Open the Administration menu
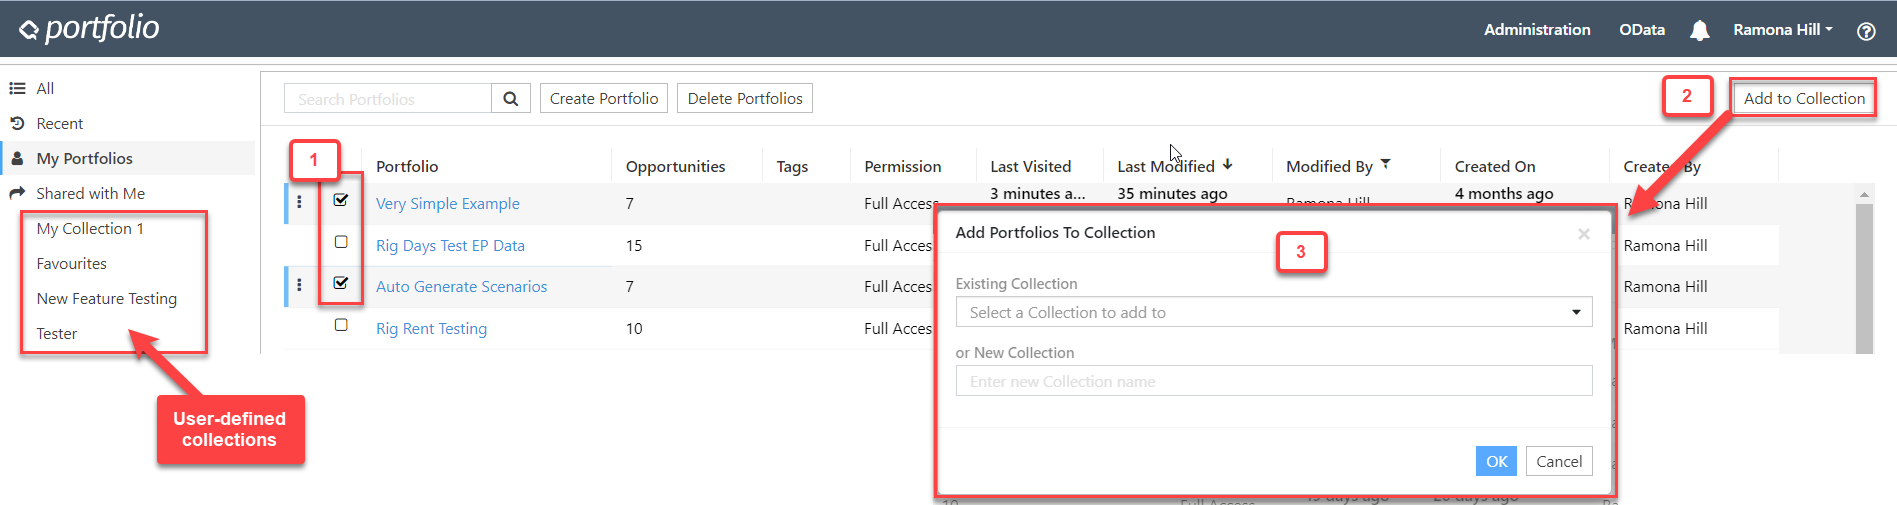 (1536, 30)
